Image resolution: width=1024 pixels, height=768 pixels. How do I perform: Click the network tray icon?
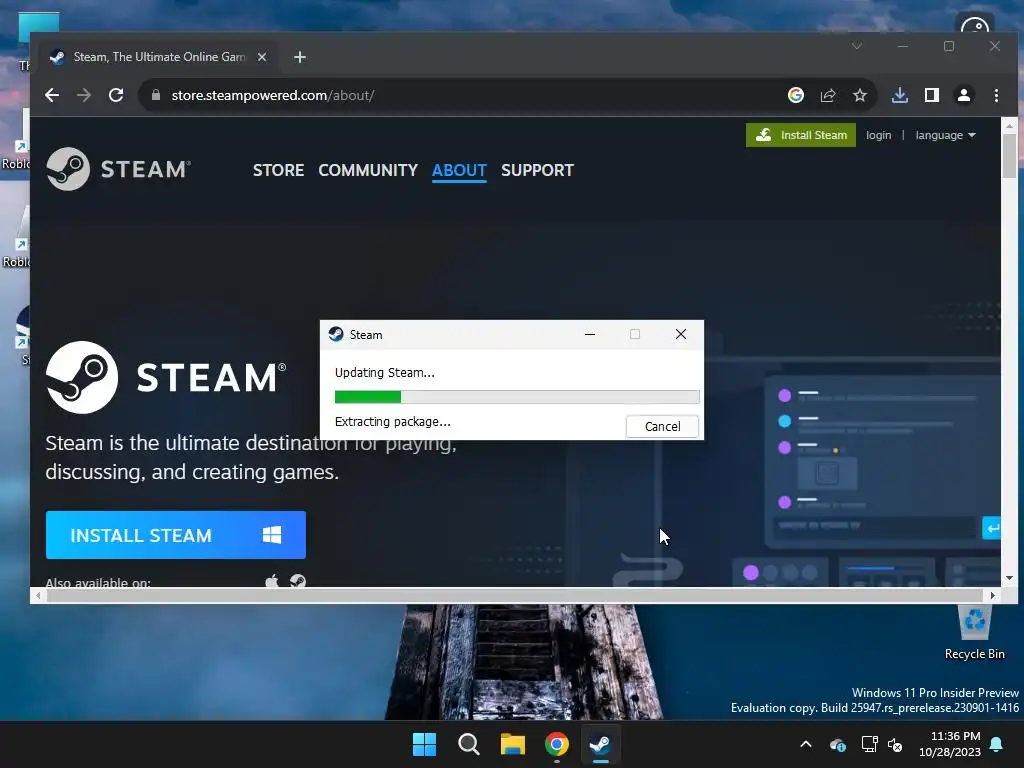pyautogui.click(x=869, y=744)
